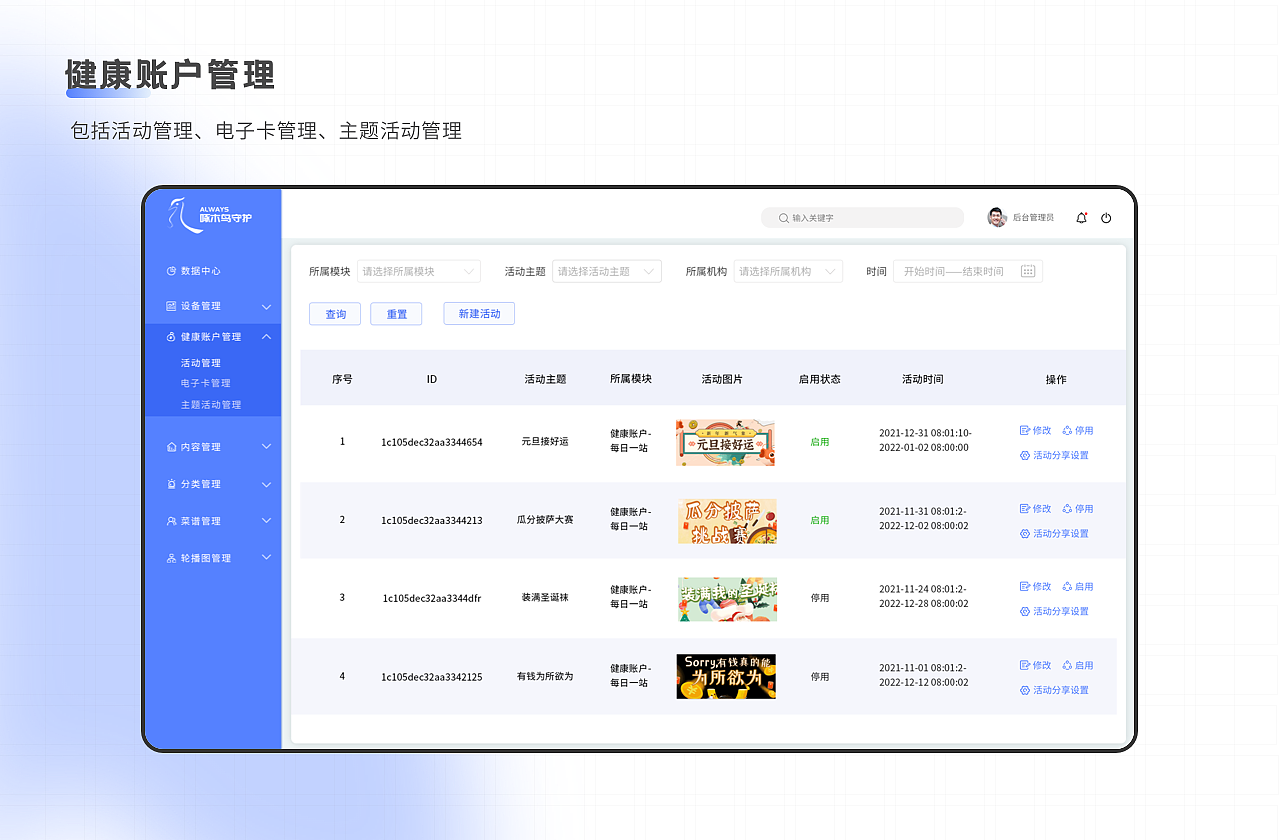Viewport: 1280px width, 840px height.
Task: Open the 活动主题 dropdown selector
Action: click(606, 271)
